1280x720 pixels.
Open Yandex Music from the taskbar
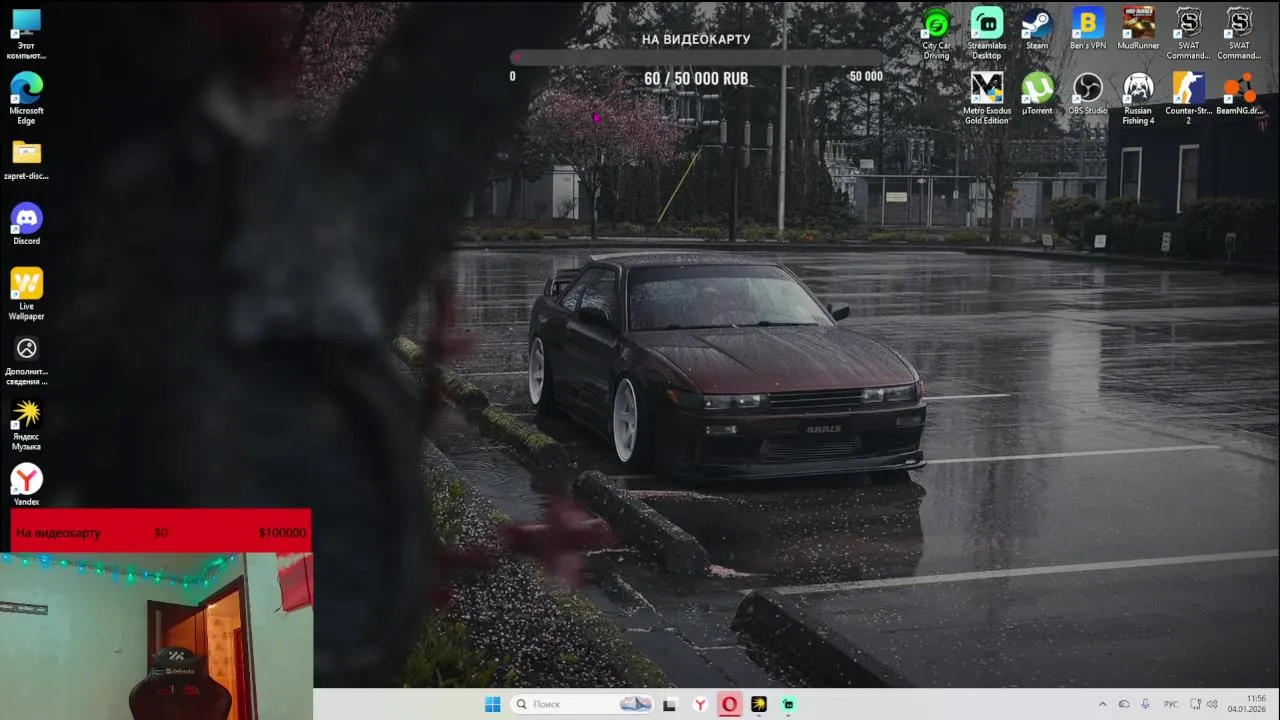tap(759, 704)
